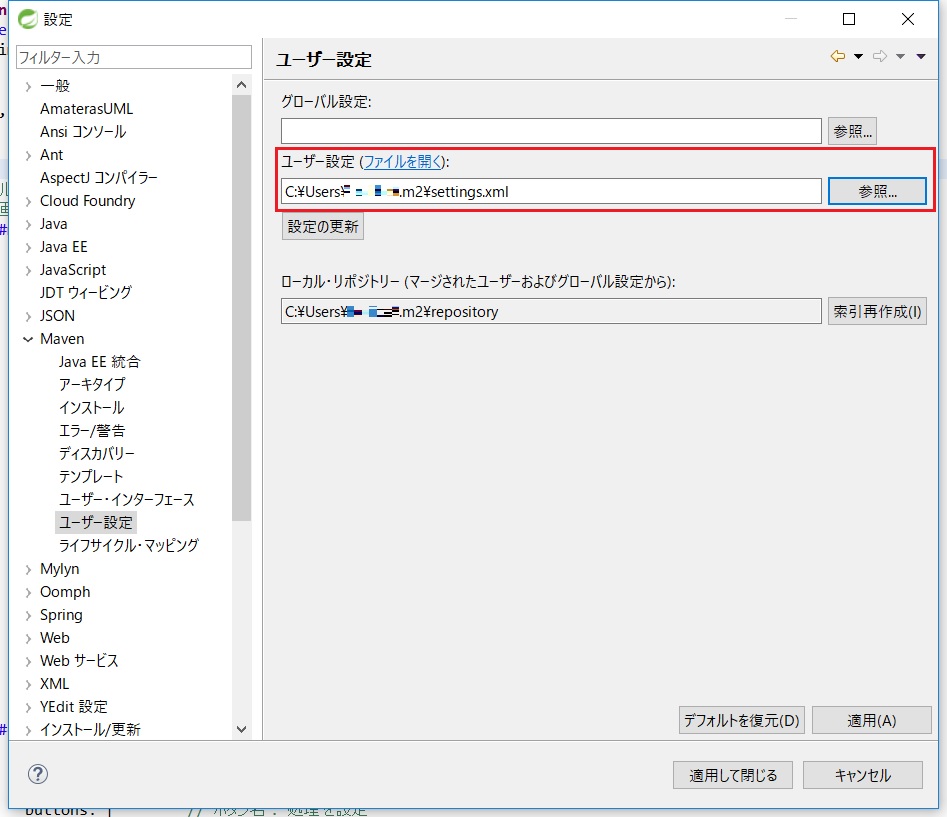This screenshot has width=947, height=817.
Task: Click tree scrollbar down arrow
Action: [x=242, y=729]
